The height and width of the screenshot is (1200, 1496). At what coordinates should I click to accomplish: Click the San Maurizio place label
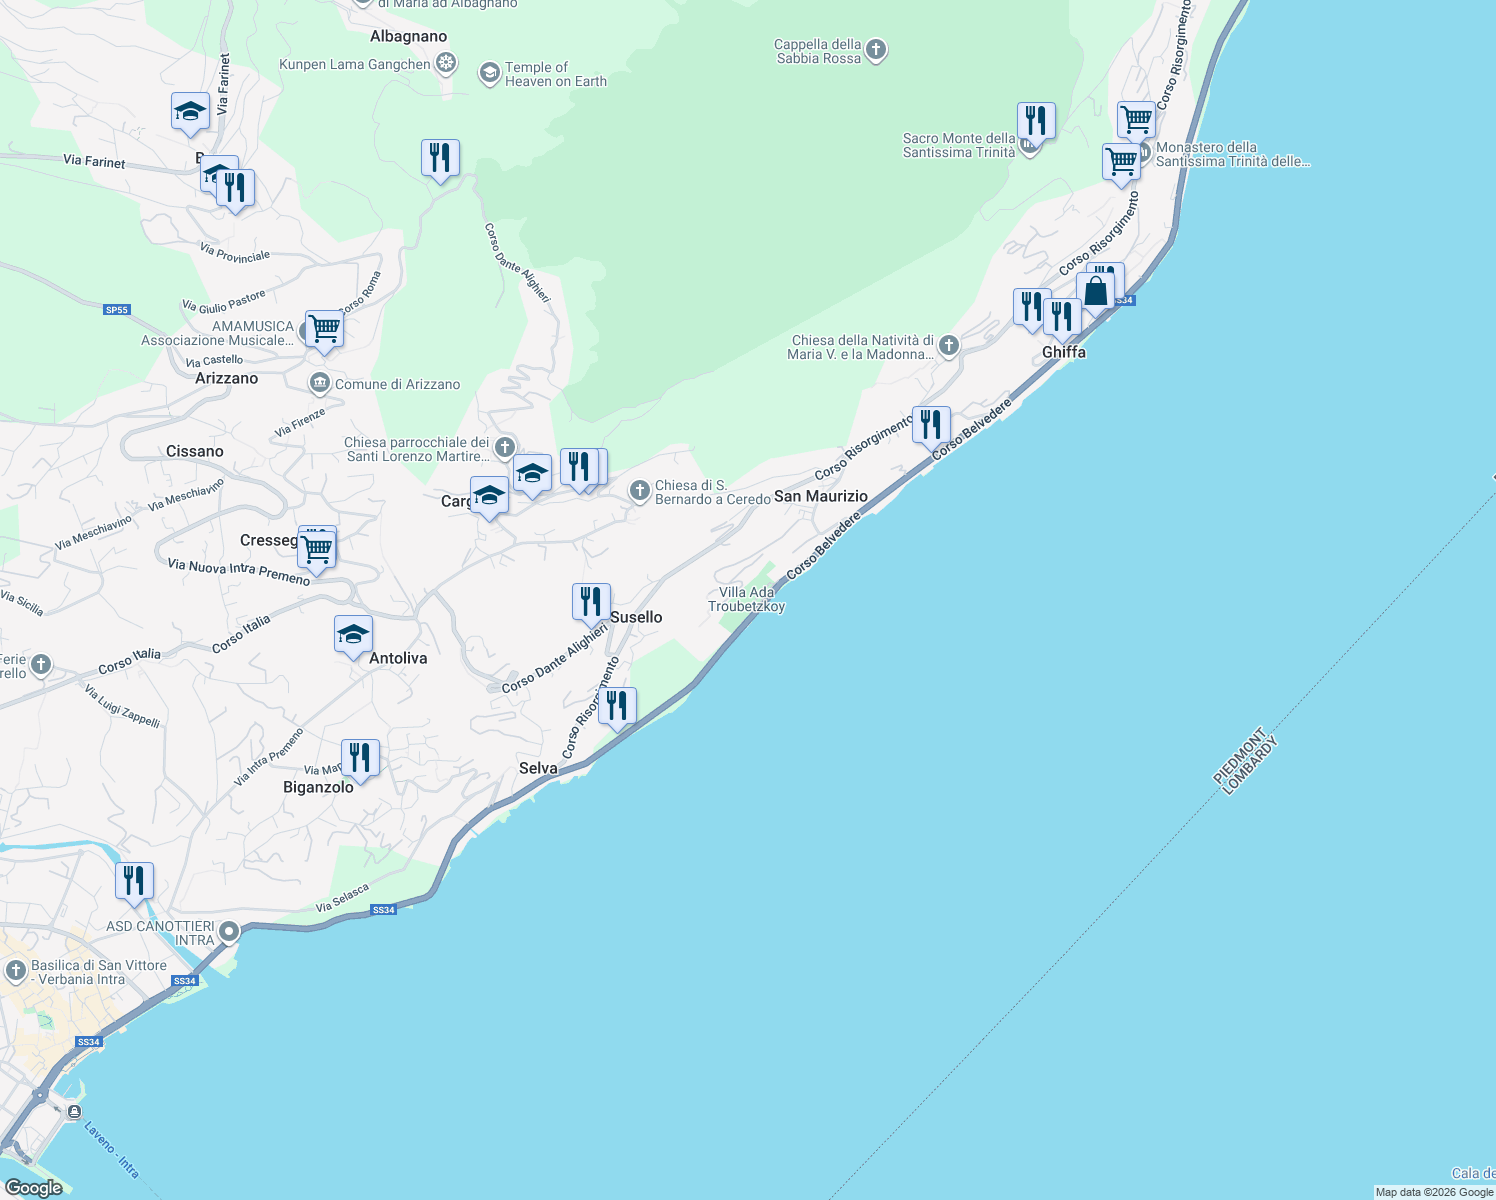point(822,495)
